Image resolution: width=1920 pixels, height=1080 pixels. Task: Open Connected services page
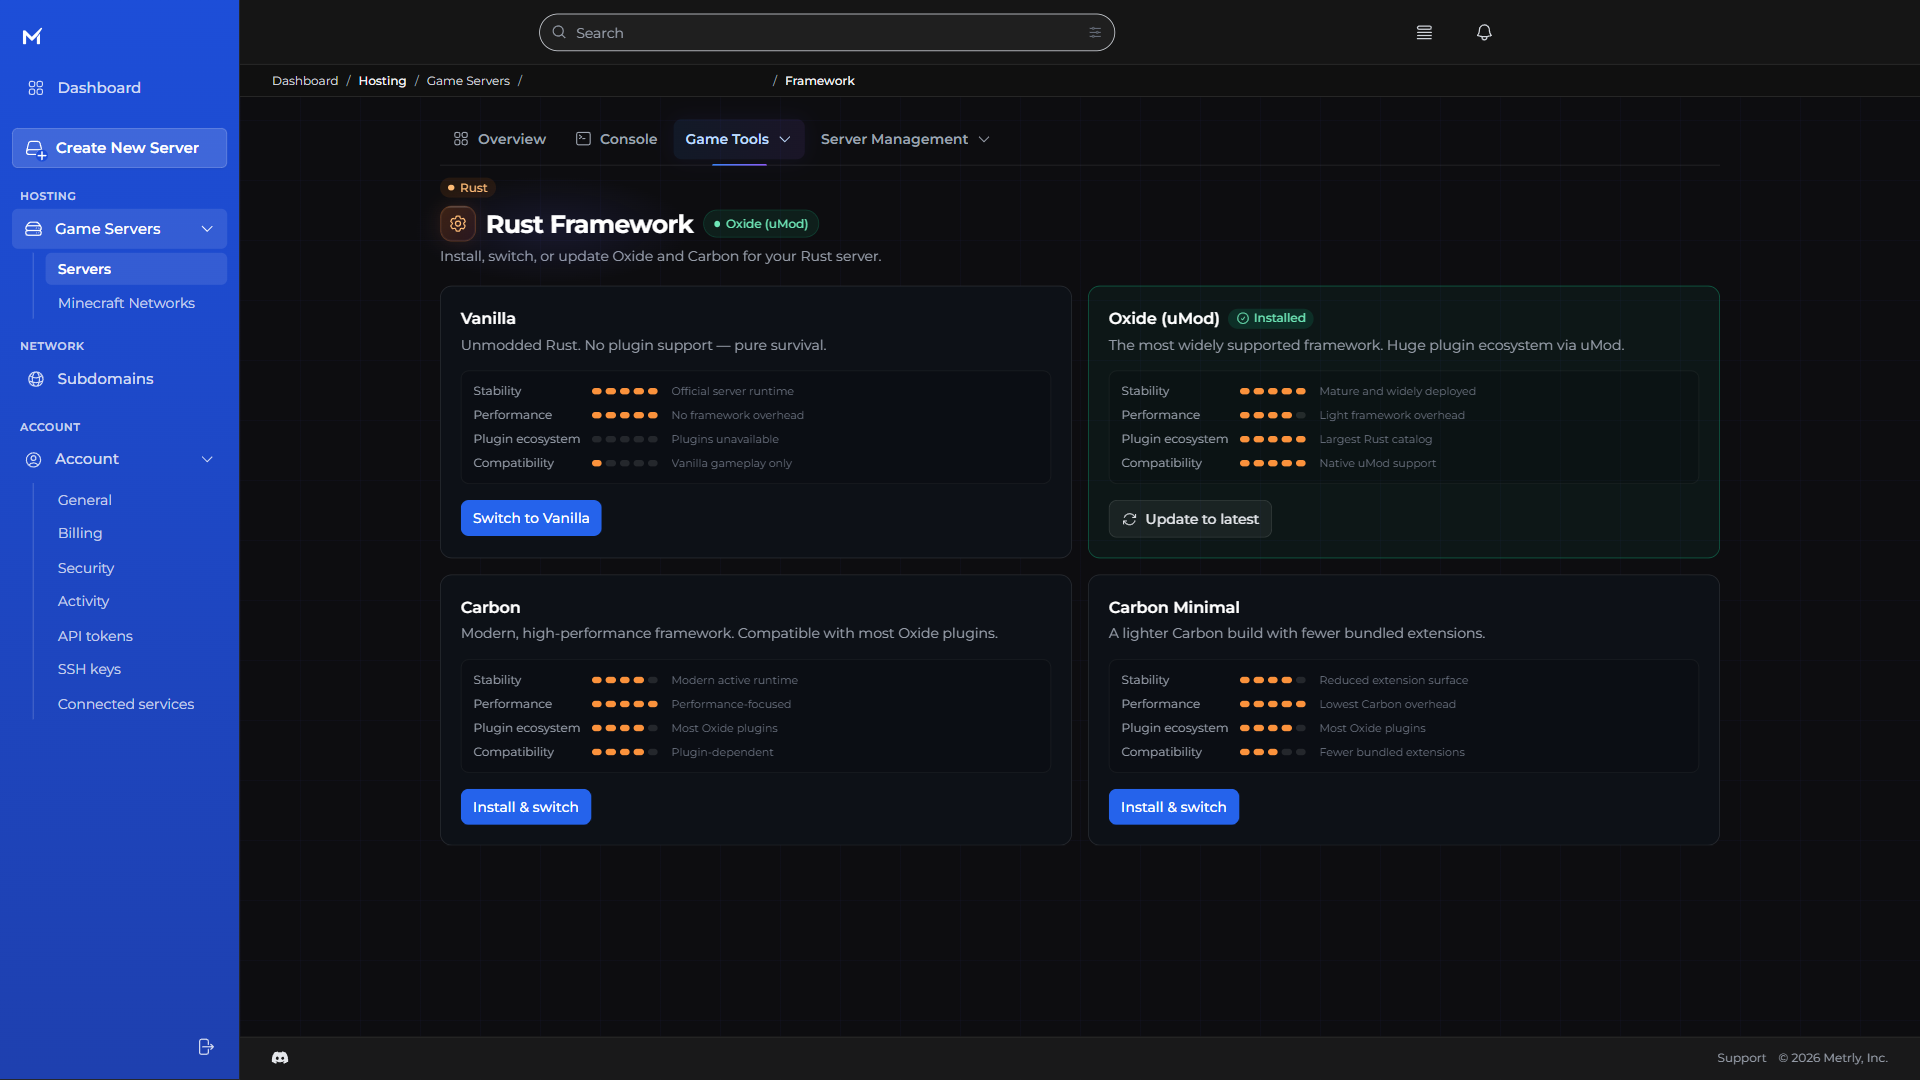(126, 704)
